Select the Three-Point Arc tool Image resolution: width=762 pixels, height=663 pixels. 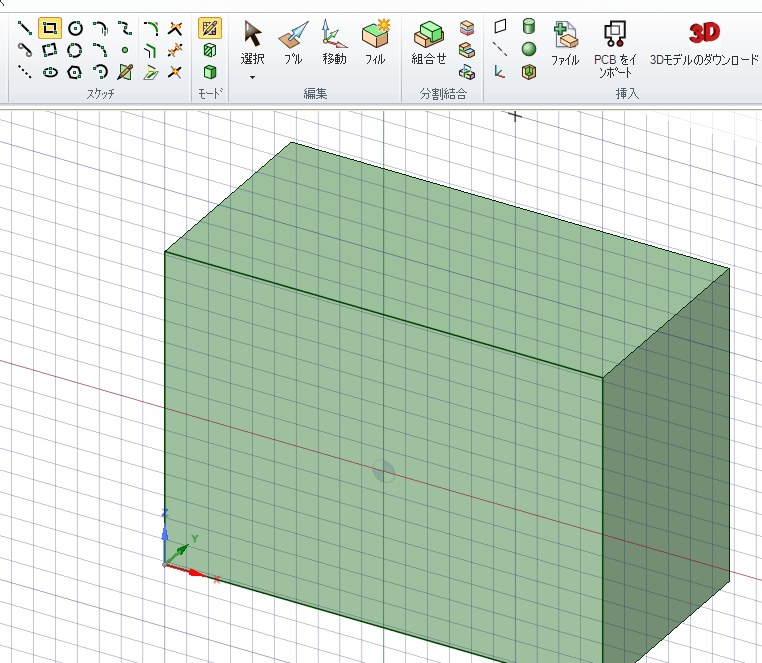pos(101,72)
